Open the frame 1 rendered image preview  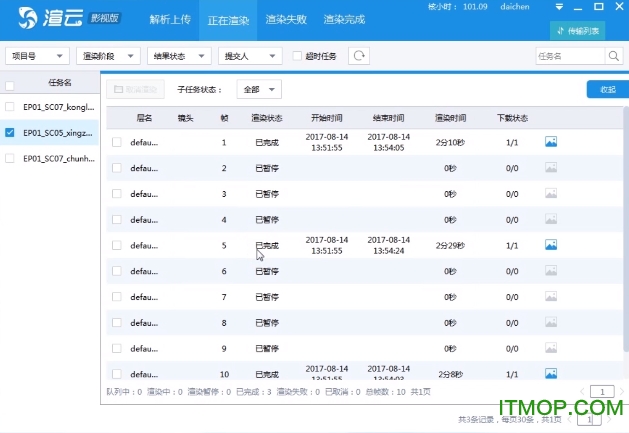click(x=551, y=142)
